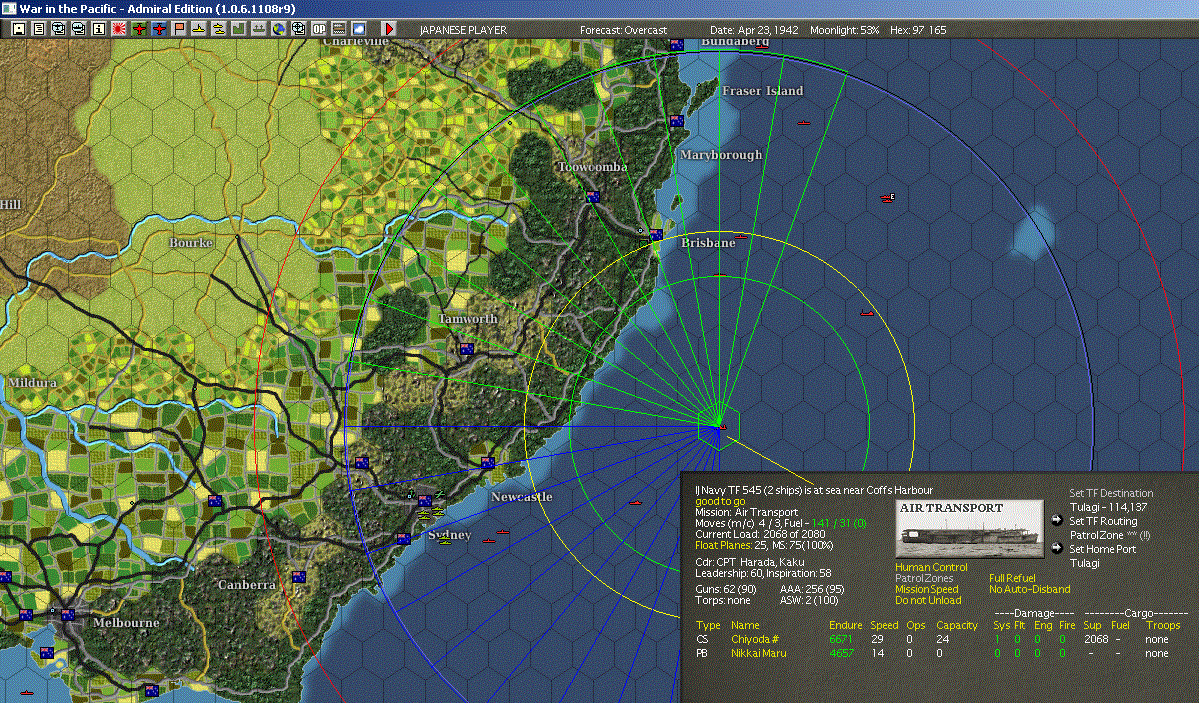Image resolution: width=1199 pixels, height=703 pixels.
Task: Select the Australian flag base at Brisbane
Action: [655, 235]
